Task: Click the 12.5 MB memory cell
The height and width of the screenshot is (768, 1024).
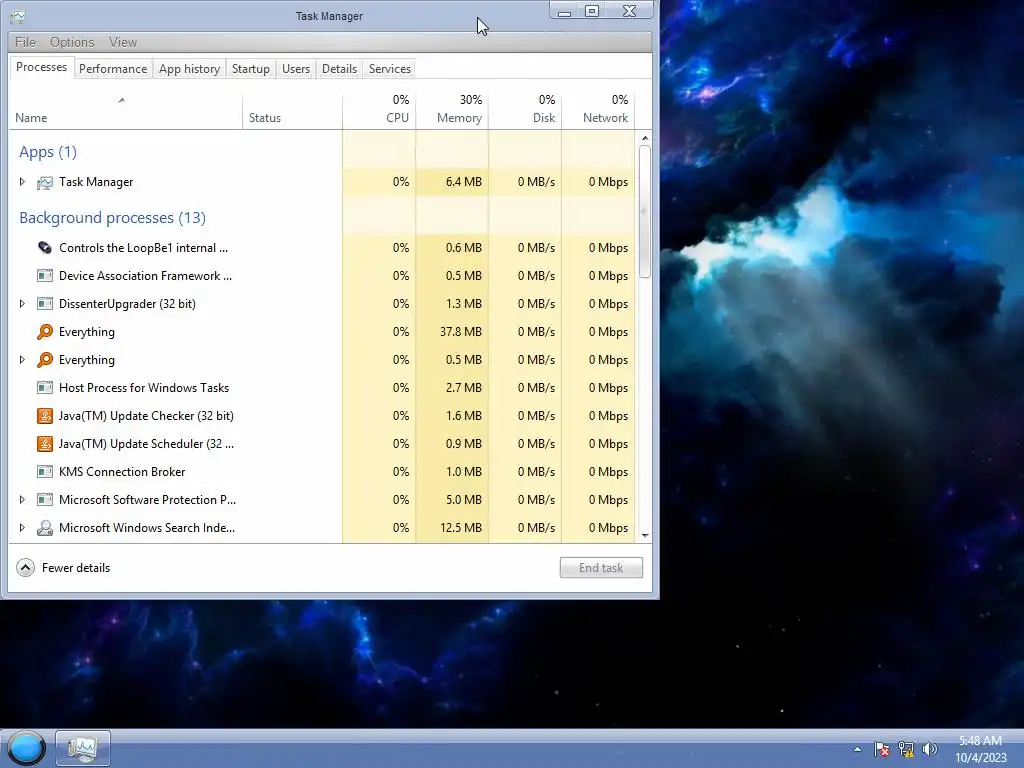Action: tap(452, 528)
